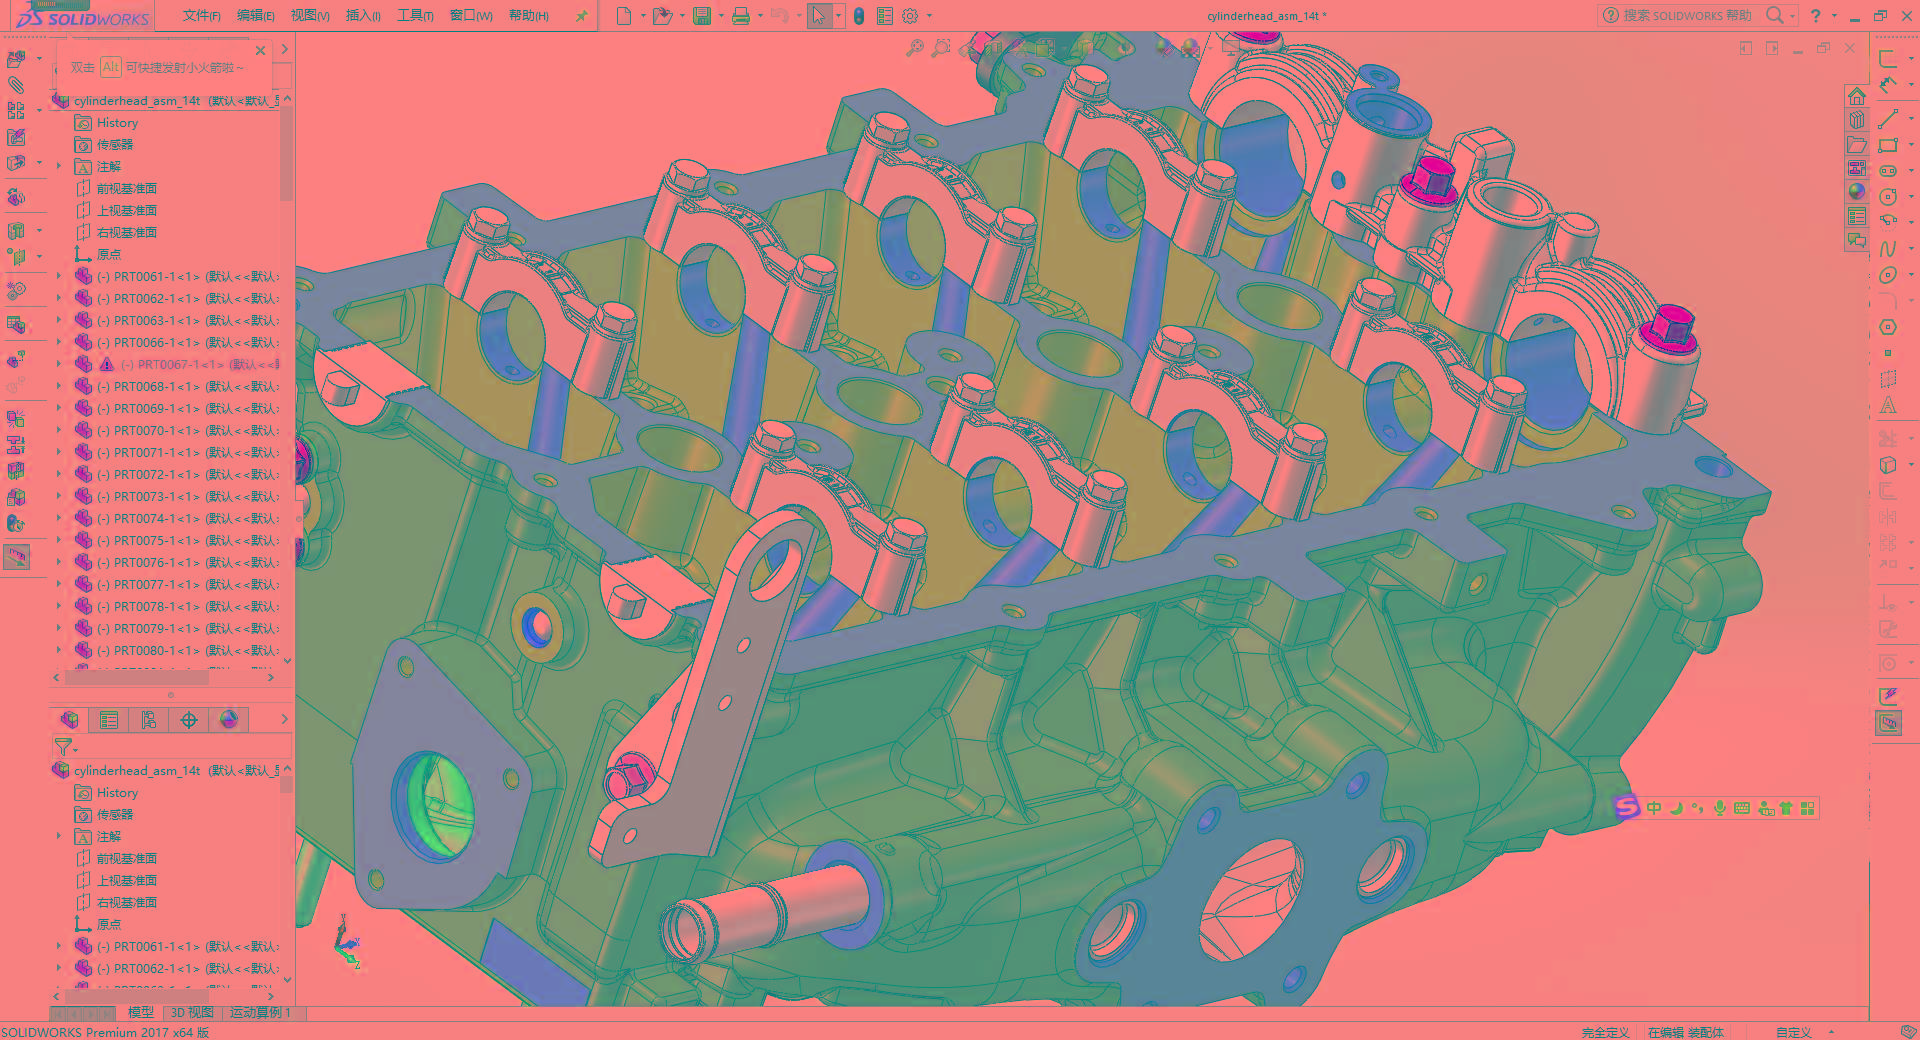The image size is (1920, 1040).
Task: Open SOLIDWORKS Resources home icon in task pane
Action: [x=1857, y=96]
